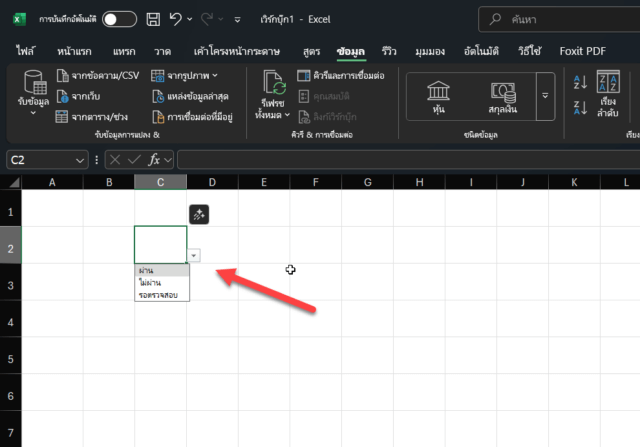Click the formula bar Cancel X icon

115,160
